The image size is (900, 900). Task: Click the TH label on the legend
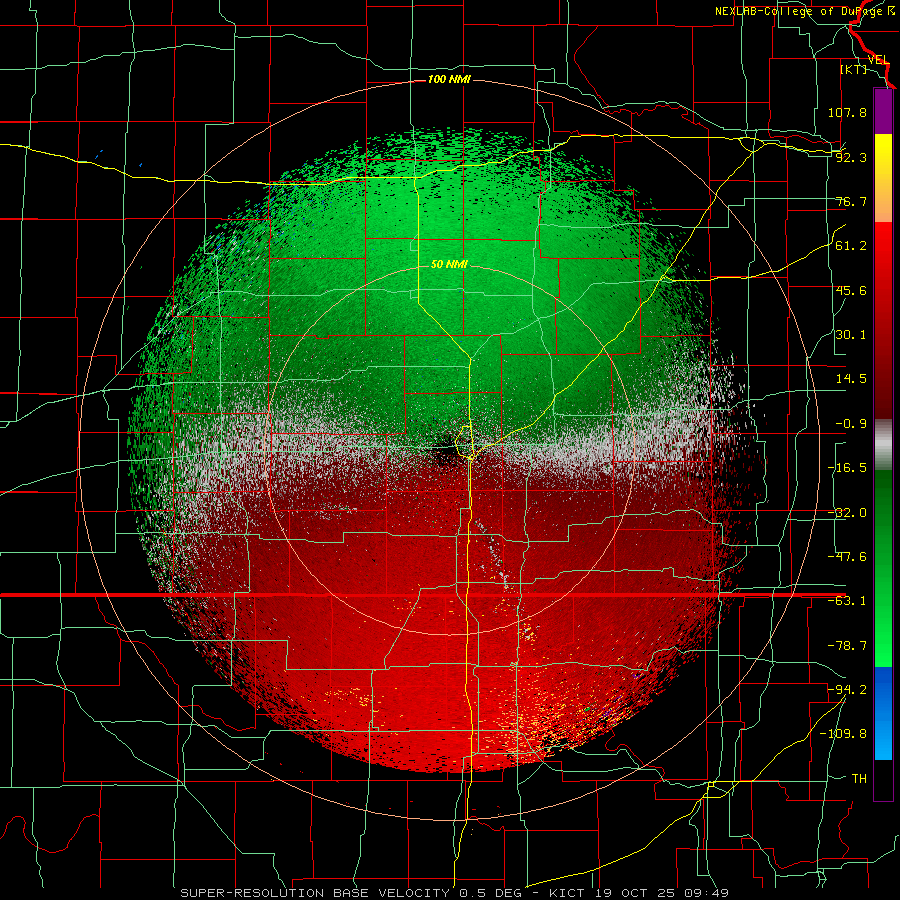click(x=859, y=778)
